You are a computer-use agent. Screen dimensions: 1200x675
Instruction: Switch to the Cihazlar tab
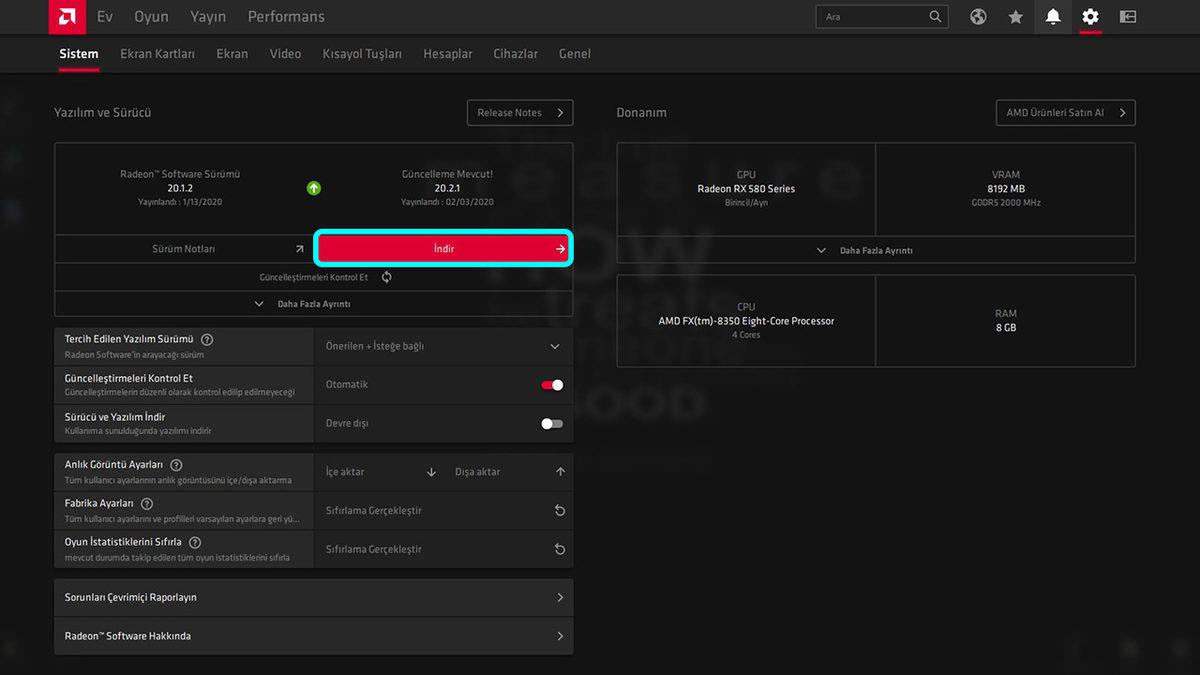point(515,54)
